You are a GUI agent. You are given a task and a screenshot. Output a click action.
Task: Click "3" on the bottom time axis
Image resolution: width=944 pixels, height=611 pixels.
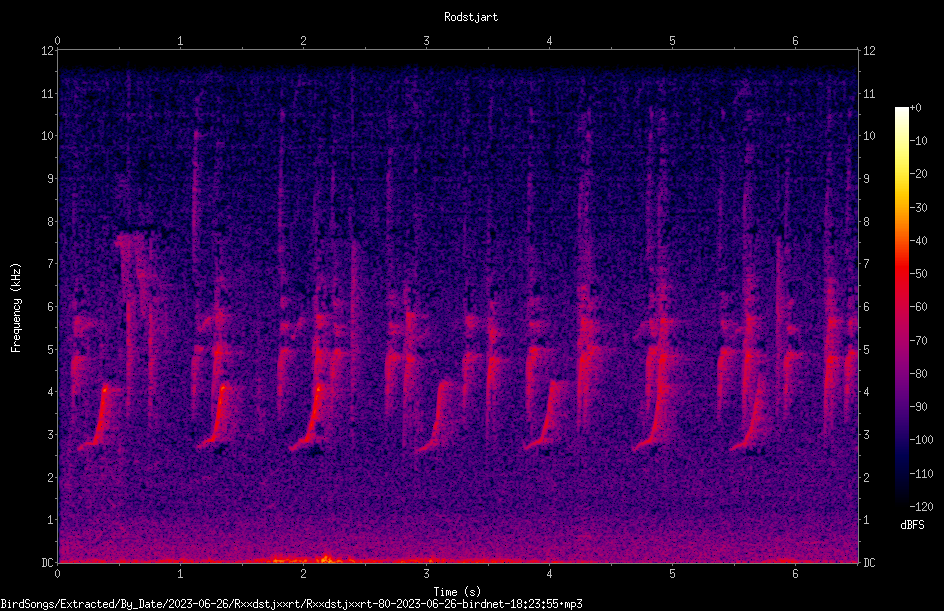coord(426,574)
